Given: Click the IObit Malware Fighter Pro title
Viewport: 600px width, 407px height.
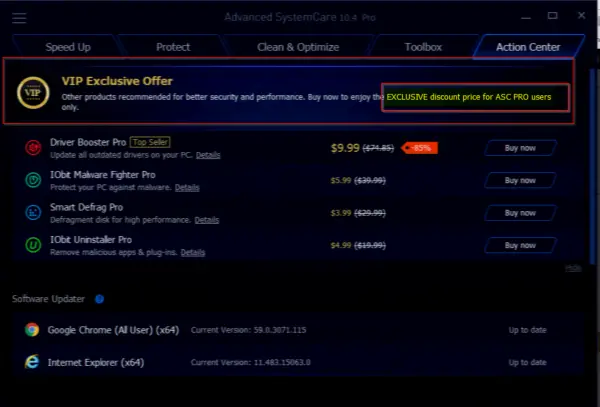Looking at the screenshot, I should point(103,175).
